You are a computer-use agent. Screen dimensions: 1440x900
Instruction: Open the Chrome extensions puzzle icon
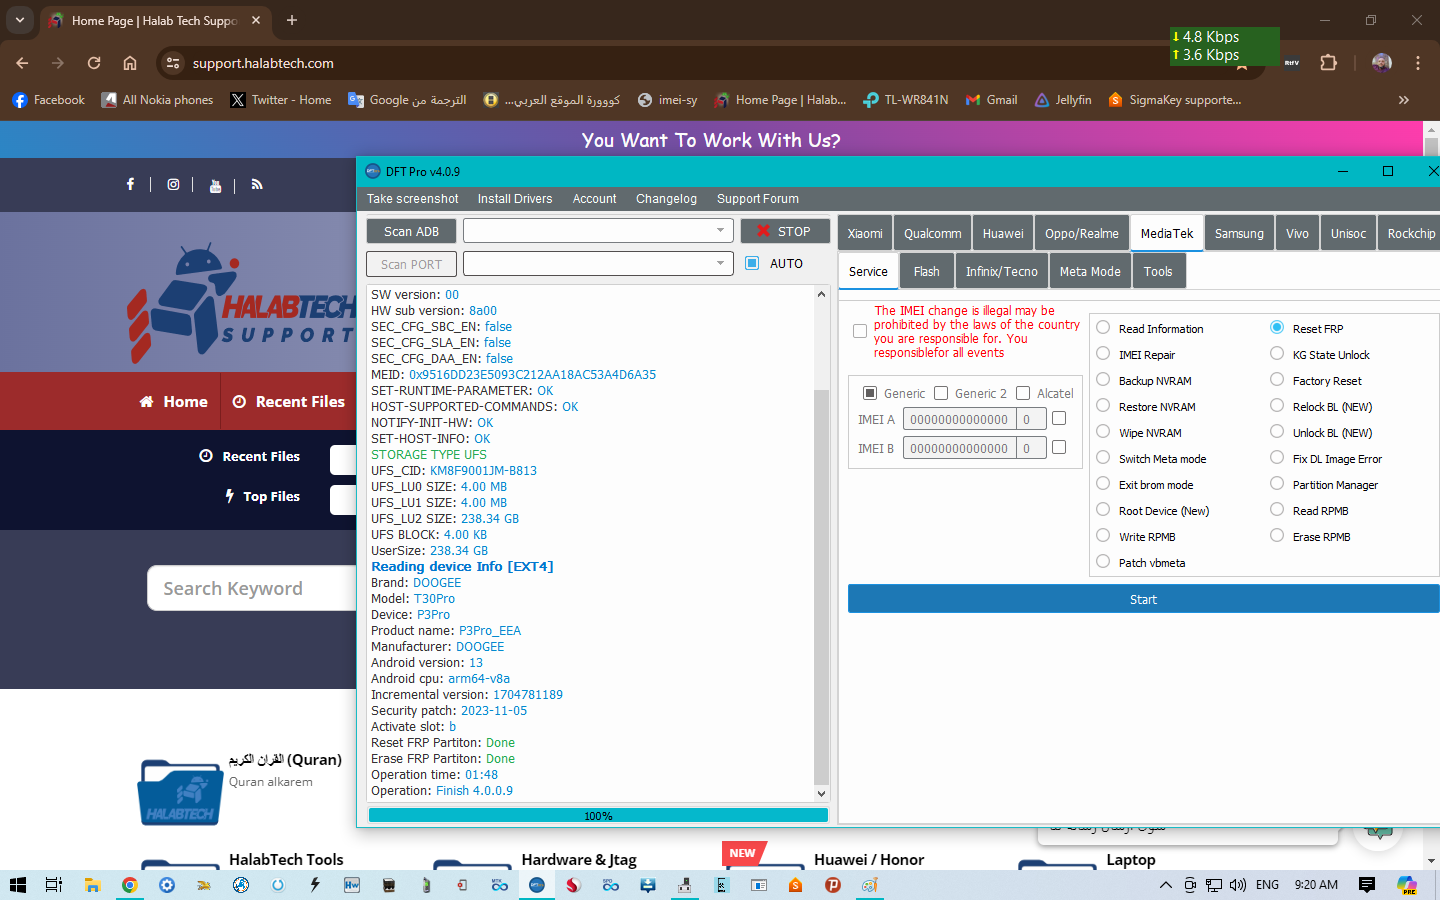(x=1328, y=63)
